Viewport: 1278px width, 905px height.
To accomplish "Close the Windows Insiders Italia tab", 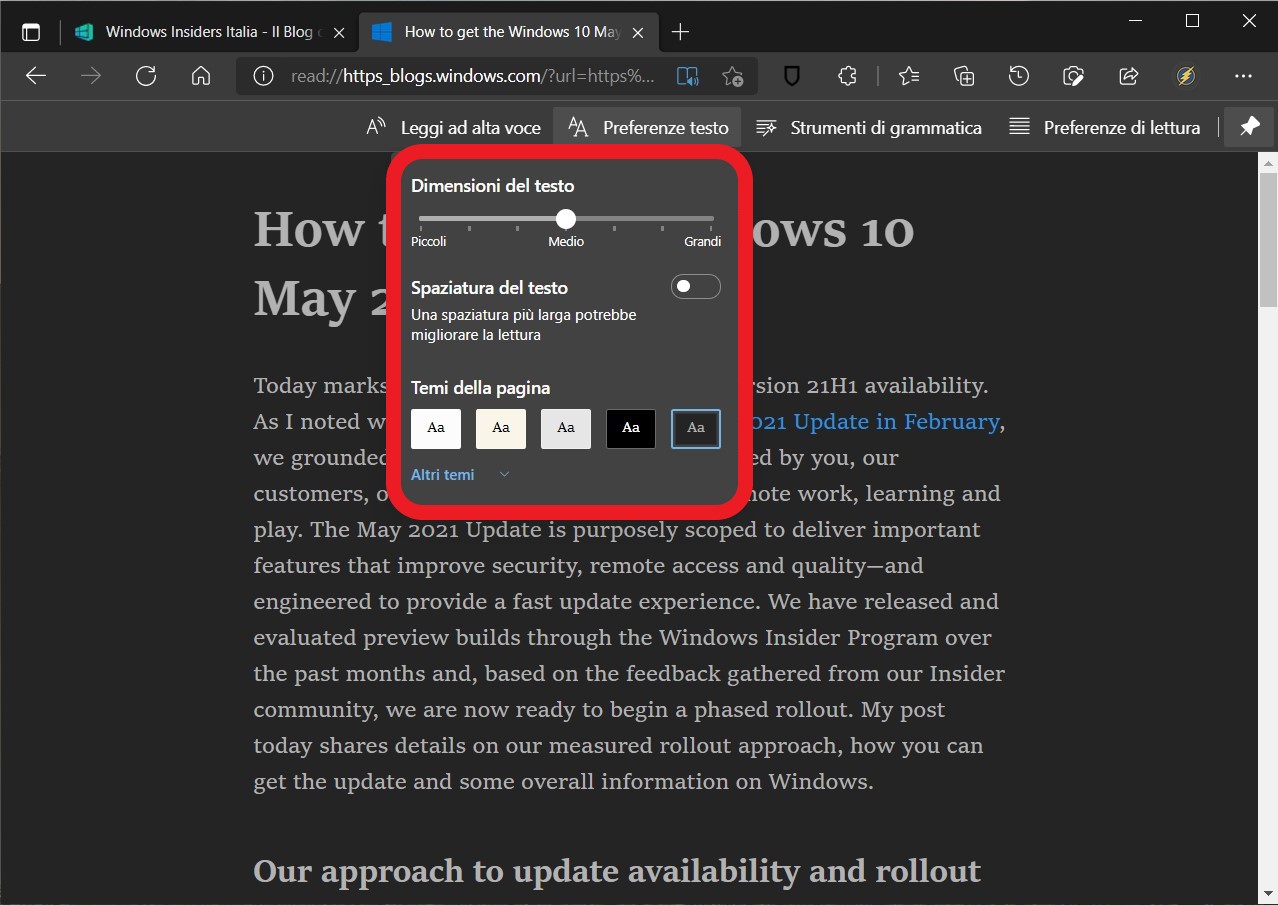I will click(x=339, y=32).
